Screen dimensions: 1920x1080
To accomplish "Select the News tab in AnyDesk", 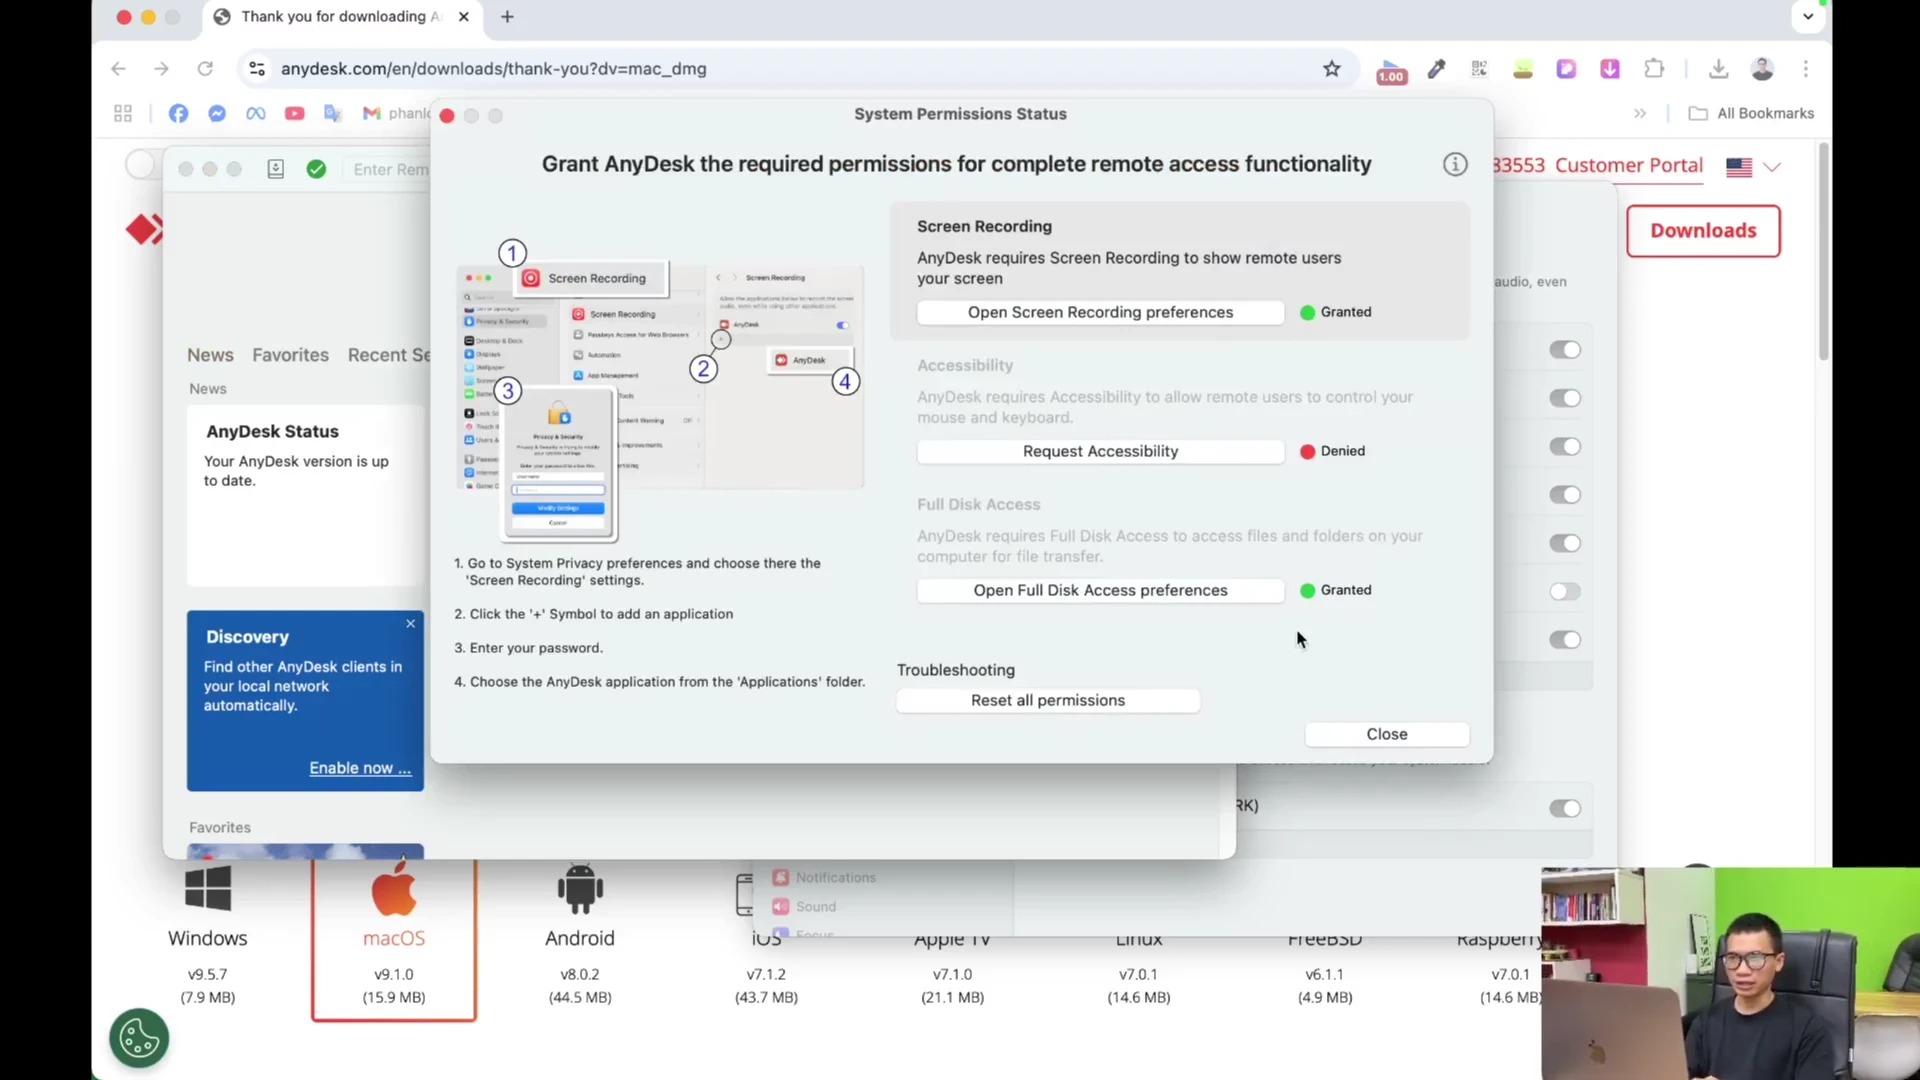I will click(x=210, y=355).
